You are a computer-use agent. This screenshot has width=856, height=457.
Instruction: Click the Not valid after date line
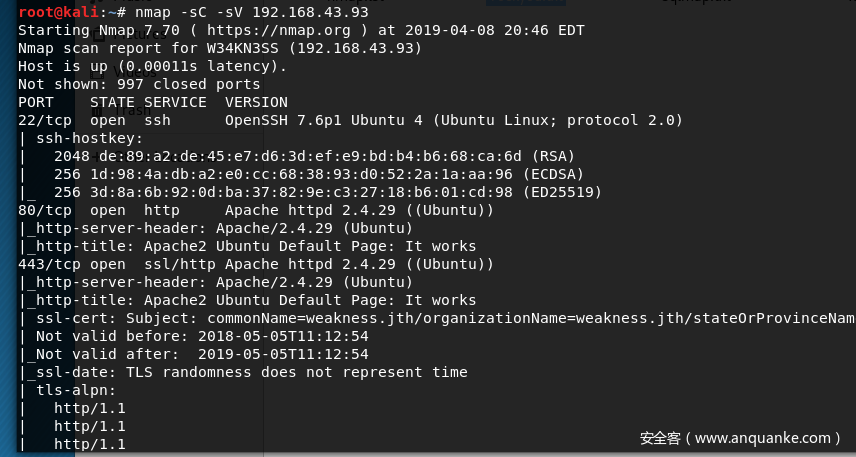(193, 354)
